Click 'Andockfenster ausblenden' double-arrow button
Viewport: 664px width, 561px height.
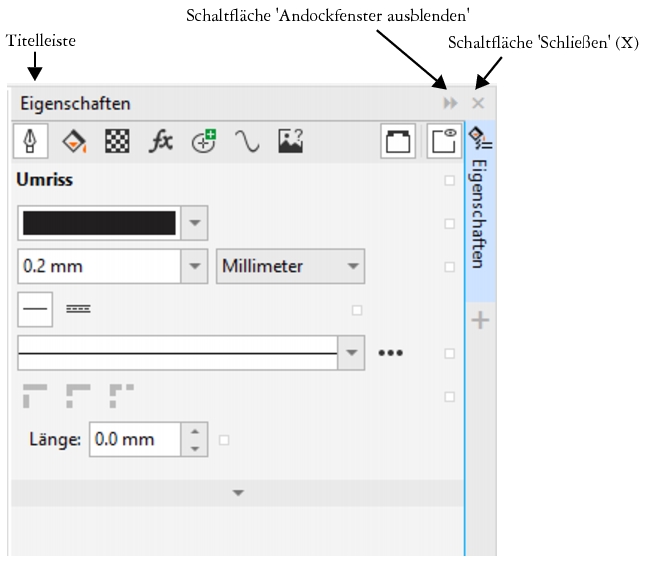451,104
